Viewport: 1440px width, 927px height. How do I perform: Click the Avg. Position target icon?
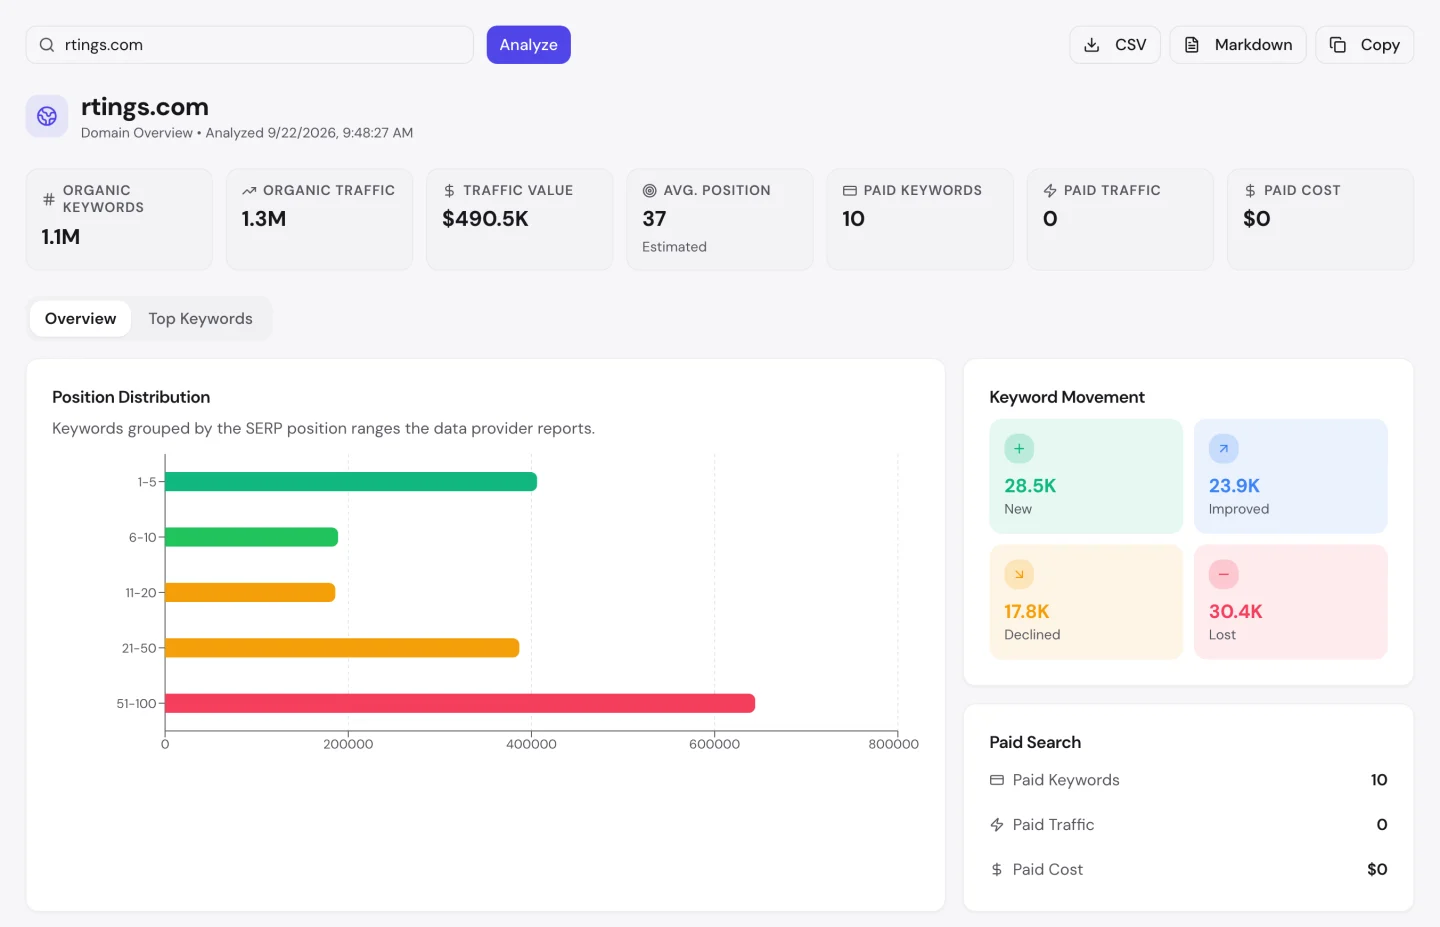(650, 190)
